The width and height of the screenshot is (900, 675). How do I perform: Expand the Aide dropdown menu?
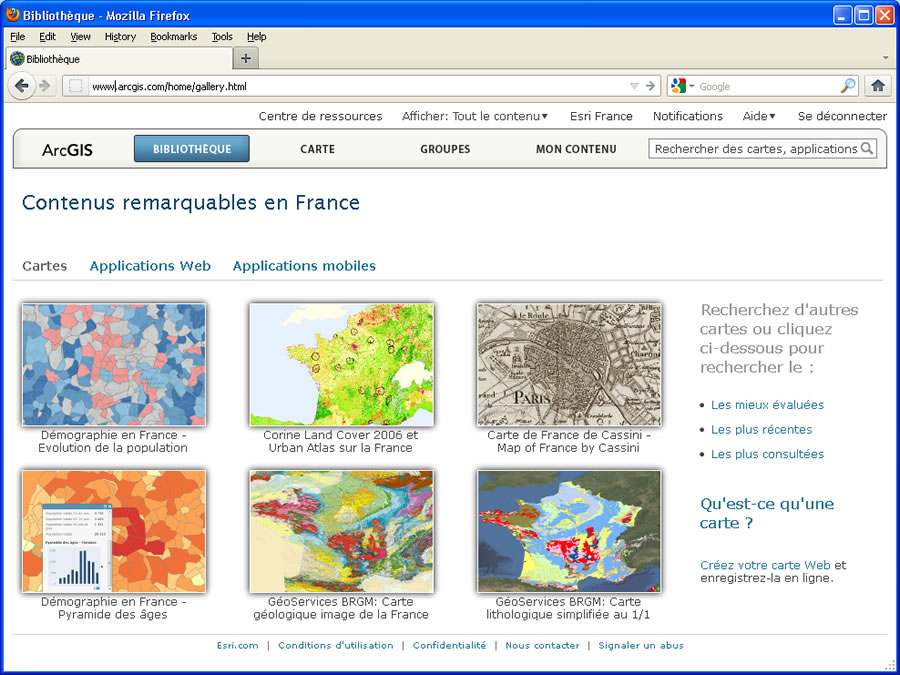click(758, 116)
